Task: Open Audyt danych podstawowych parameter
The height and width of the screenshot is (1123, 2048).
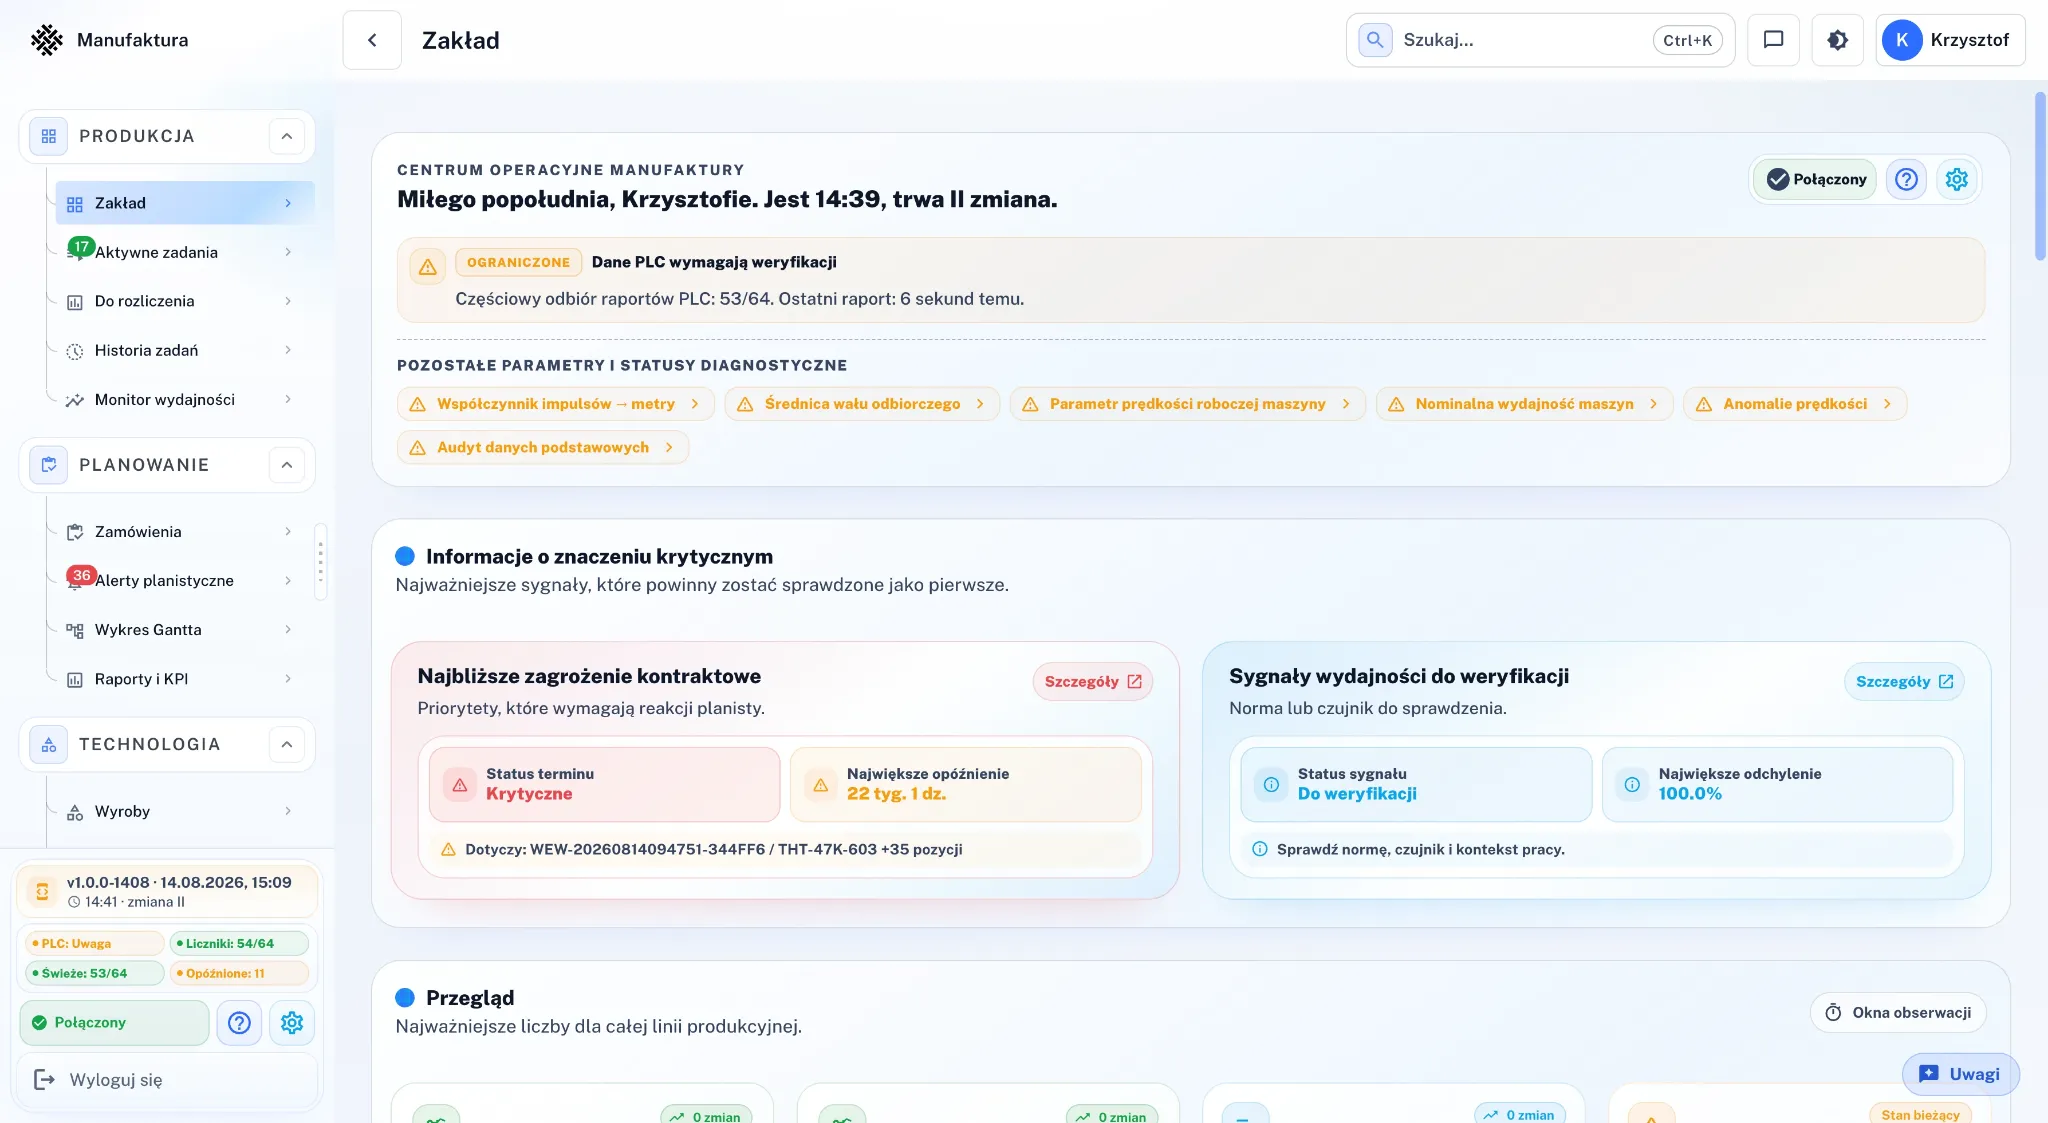Action: pyautogui.click(x=543, y=447)
